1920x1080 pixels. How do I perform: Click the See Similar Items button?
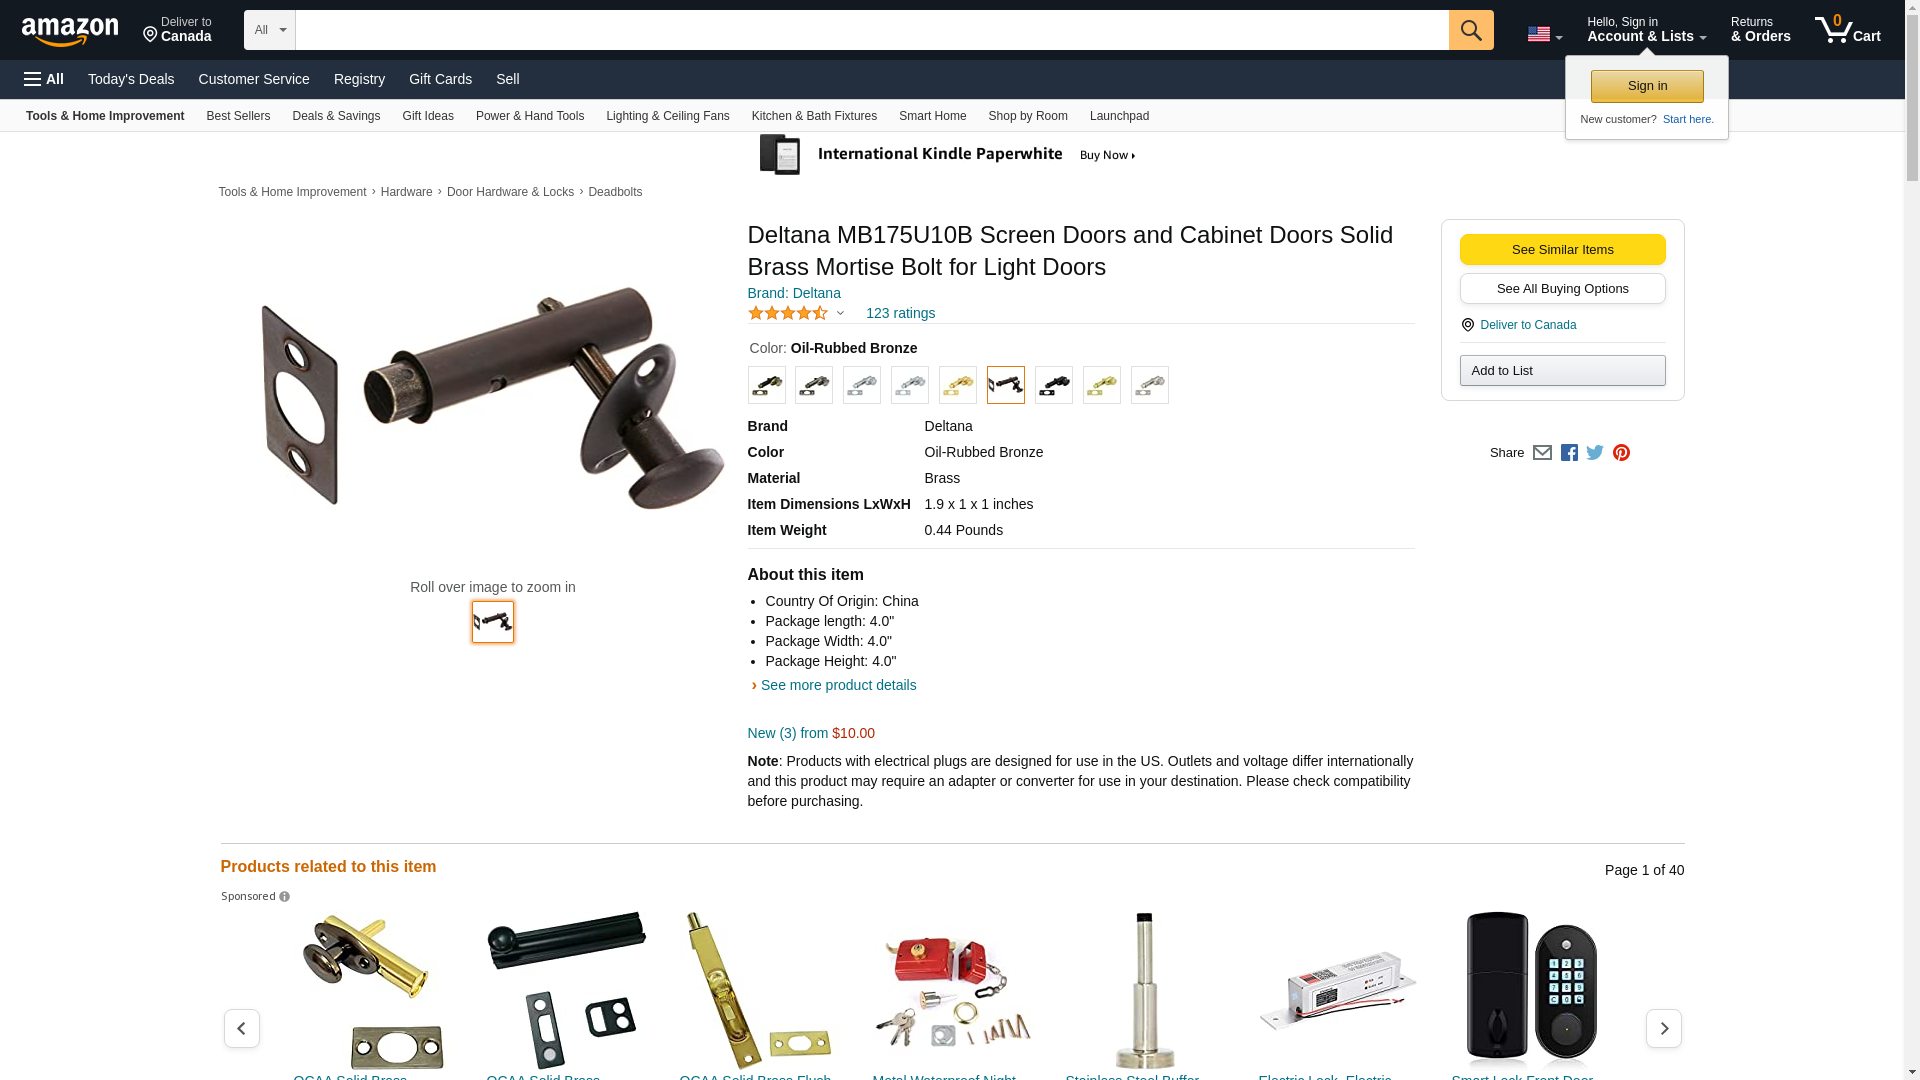coord(1562,250)
